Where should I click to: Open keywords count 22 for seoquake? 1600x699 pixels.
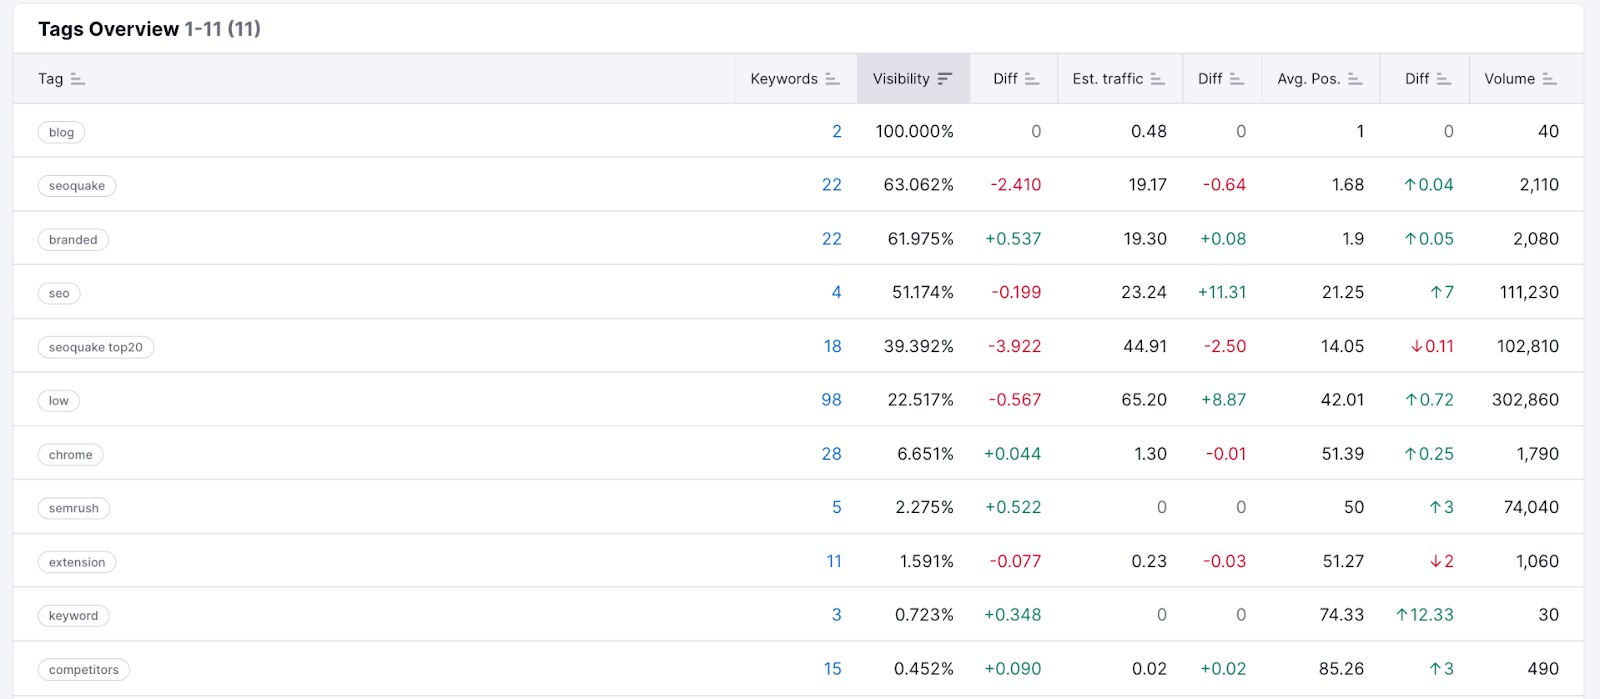[x=832, y=185]
